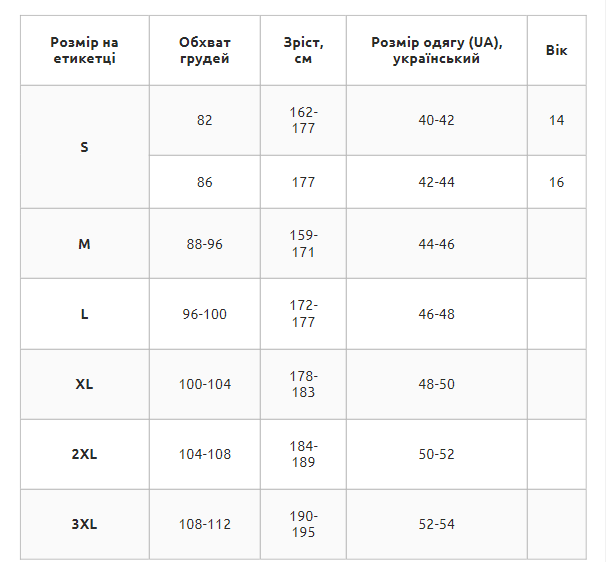
Task: Select the age value 16 cell
Action: coord(557,182)
